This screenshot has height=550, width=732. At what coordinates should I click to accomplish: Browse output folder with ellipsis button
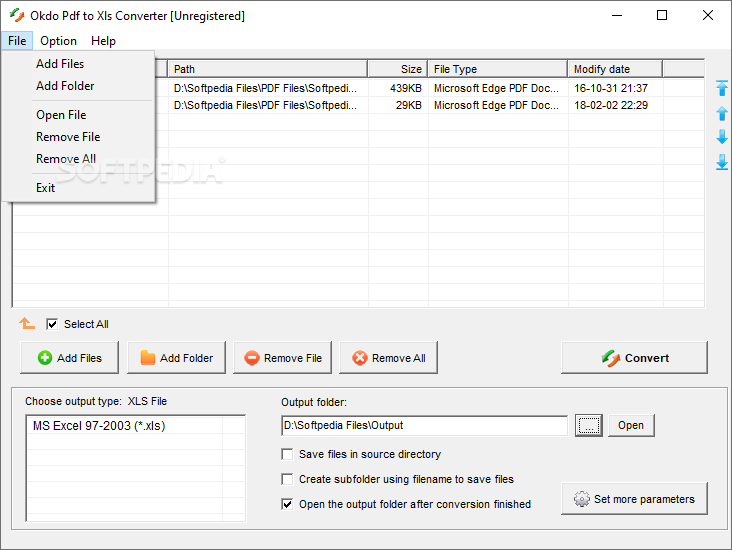point(589,425)
